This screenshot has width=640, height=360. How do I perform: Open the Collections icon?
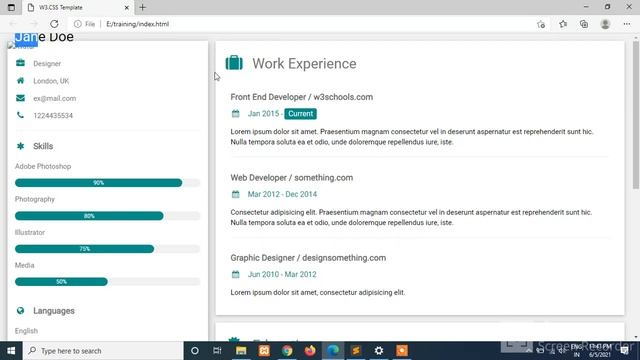pyautogui.click(x=584, y=24)
